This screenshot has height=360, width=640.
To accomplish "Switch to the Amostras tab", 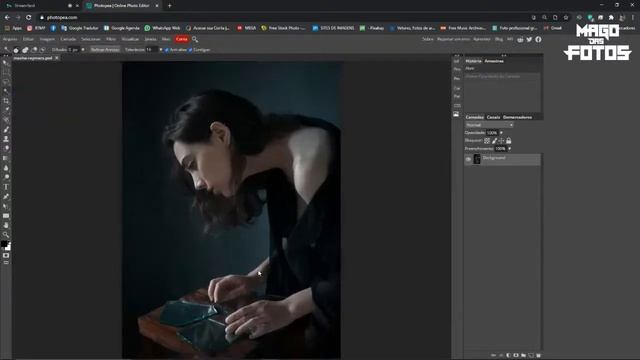I will (494, 61).
